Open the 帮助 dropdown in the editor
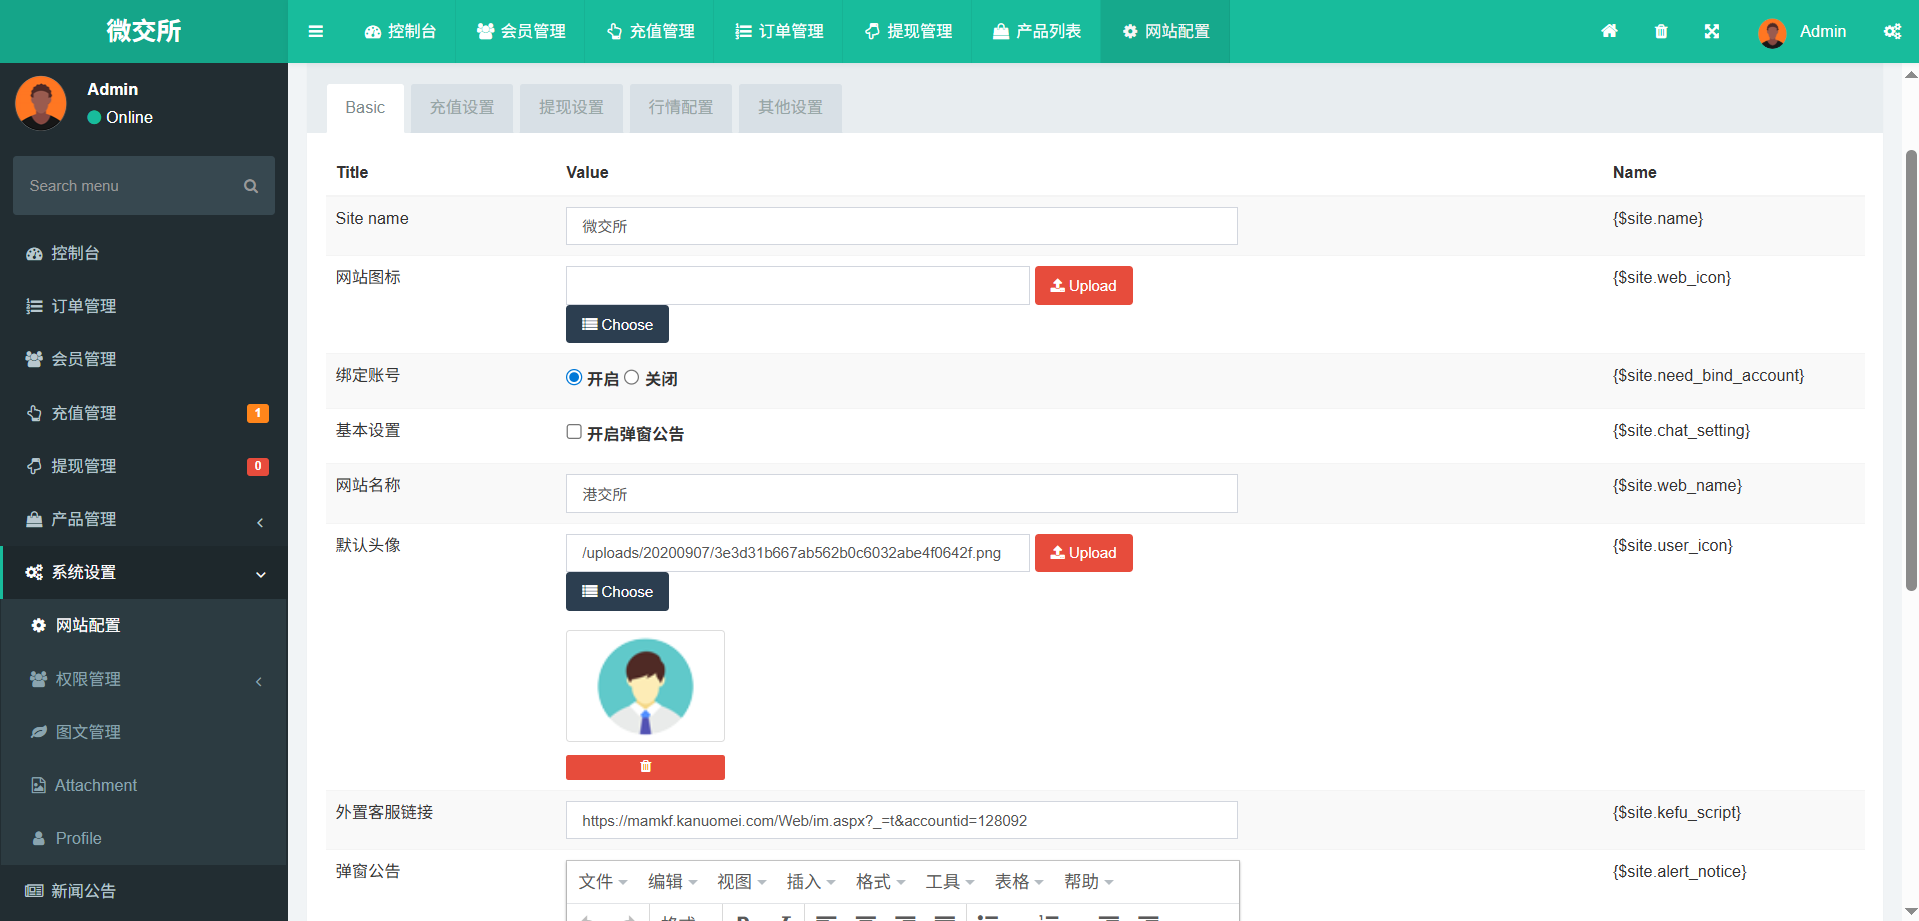Viewport: 1919px width, 921px height. [1088, 882]
